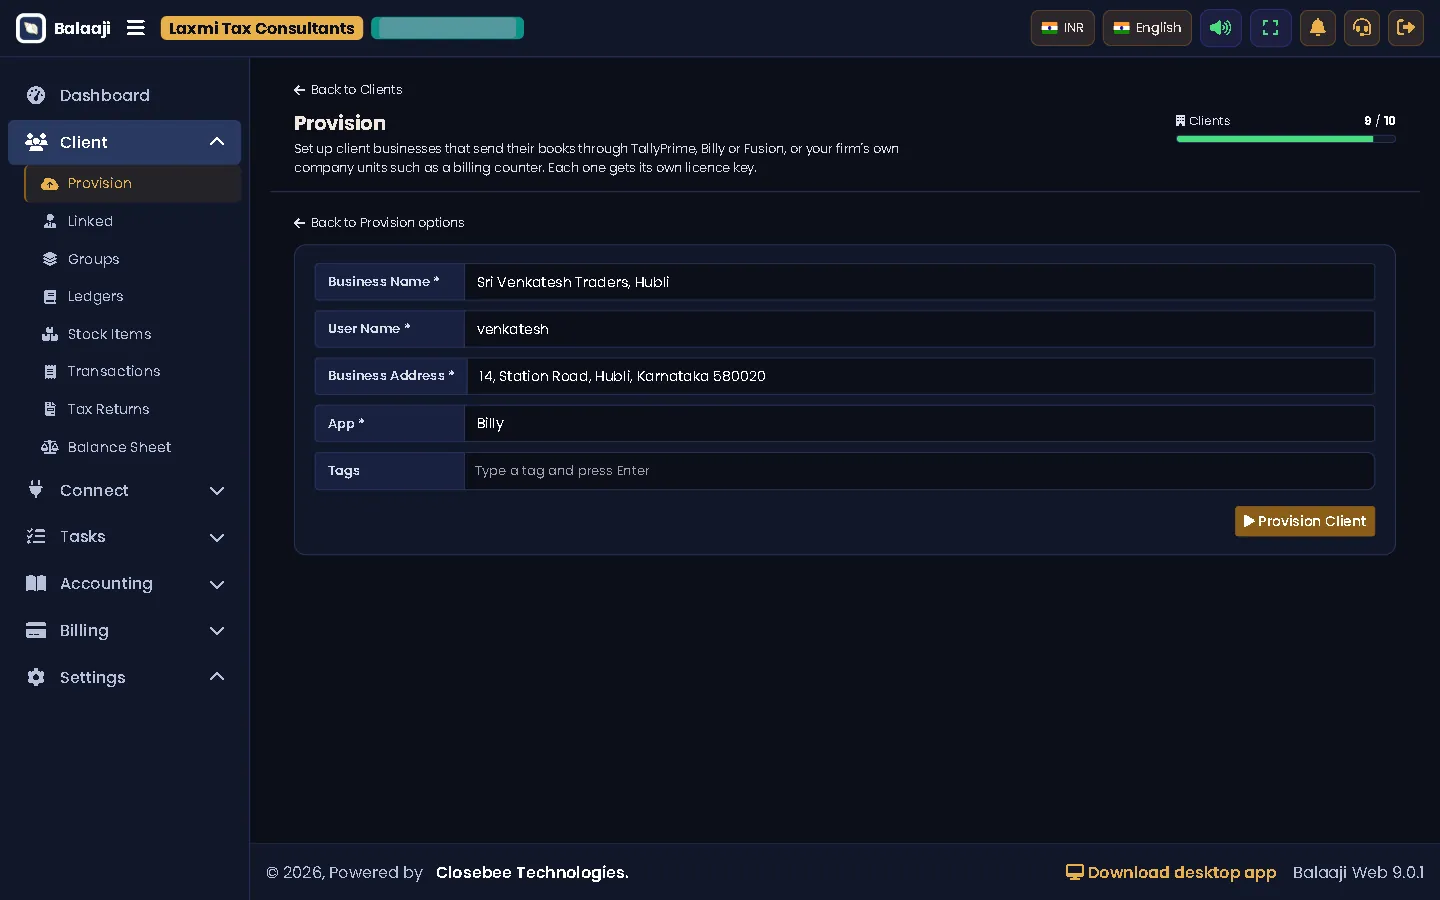Open notifications bell
The height and width of the screenshot is (900, 1440).
click(1317, 28)
